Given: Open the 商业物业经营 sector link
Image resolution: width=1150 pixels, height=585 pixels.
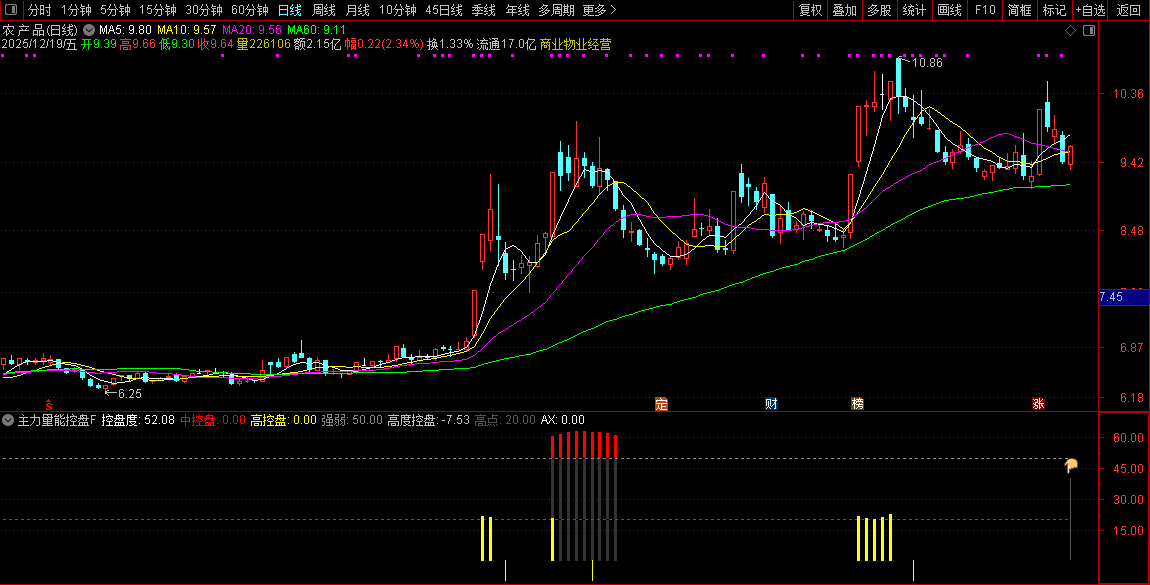Looking at the screenshot, I should pos(576,44).
